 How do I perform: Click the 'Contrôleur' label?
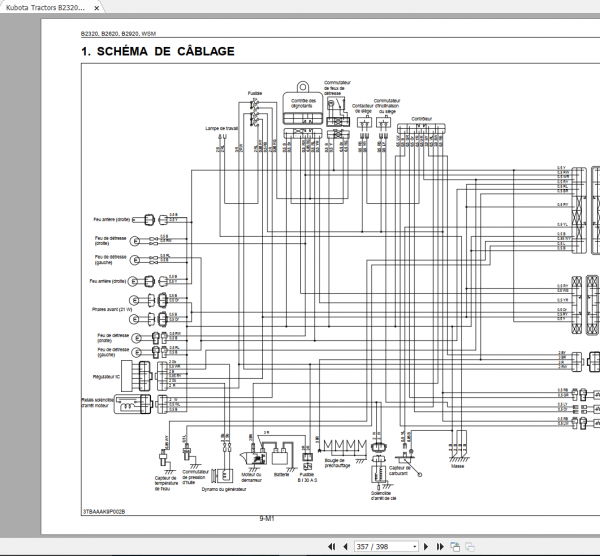[x=421, y=119]
